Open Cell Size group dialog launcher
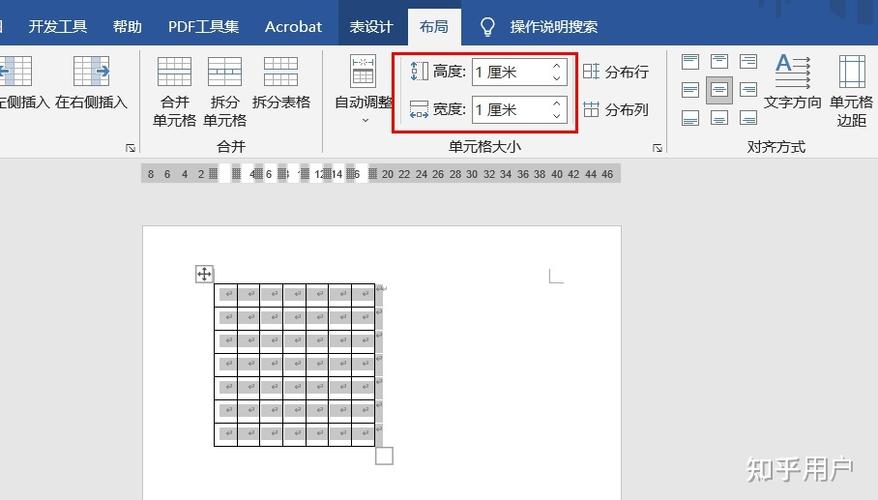 657,148
